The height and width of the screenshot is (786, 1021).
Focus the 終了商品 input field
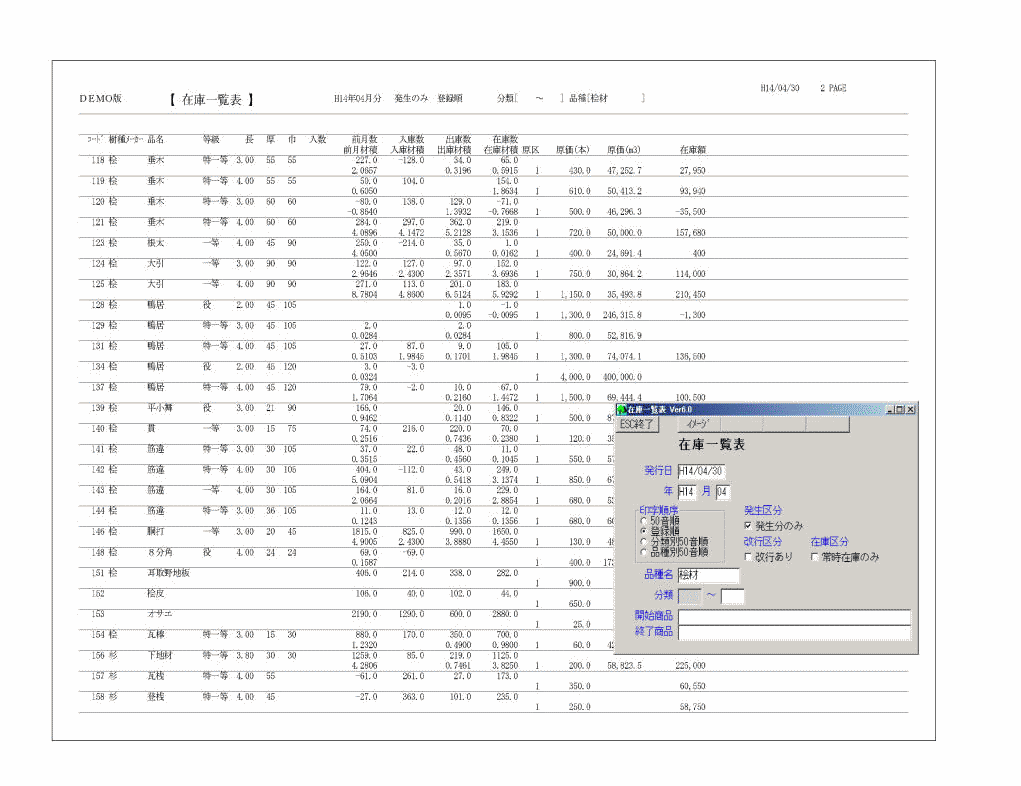click(x=794, y=632)
